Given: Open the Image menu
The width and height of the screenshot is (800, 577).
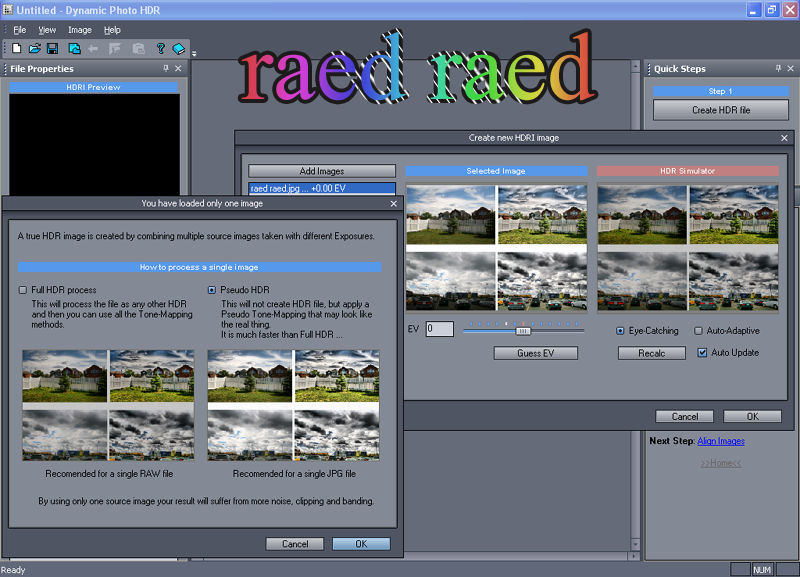Looking at the screenshot, I should [80, 30].
